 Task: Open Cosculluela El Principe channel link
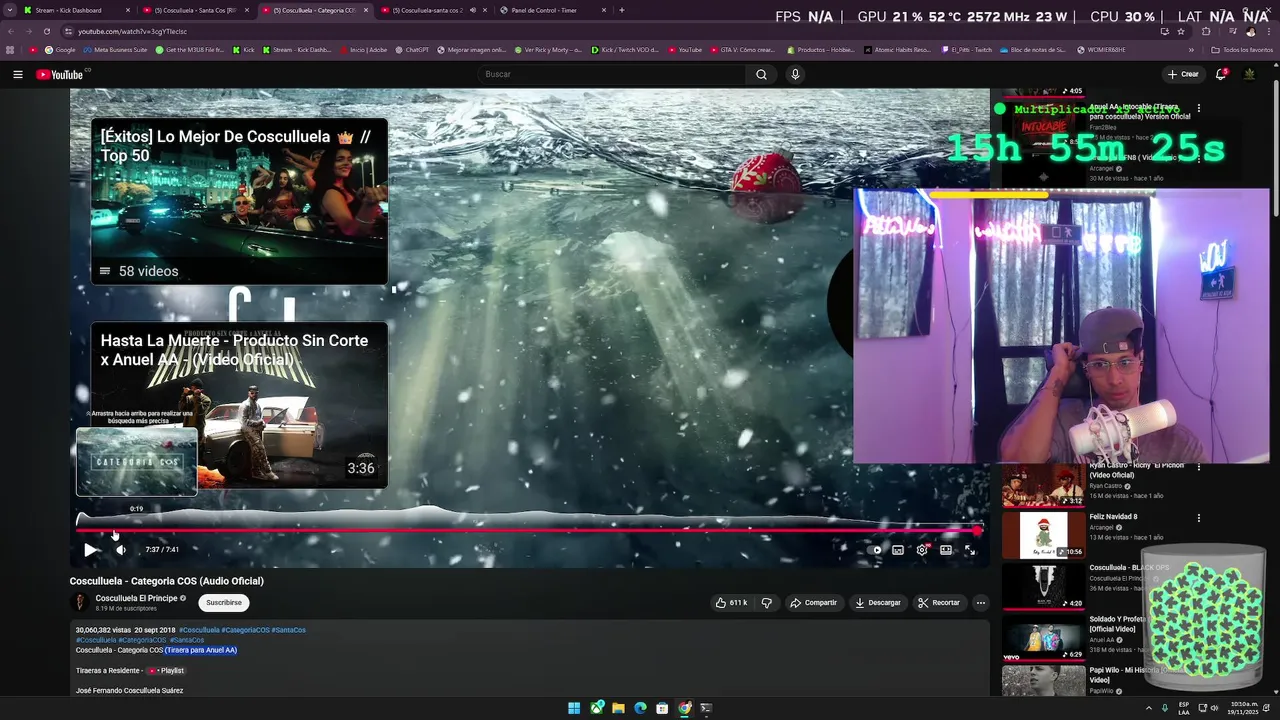[x=136, y=598]
